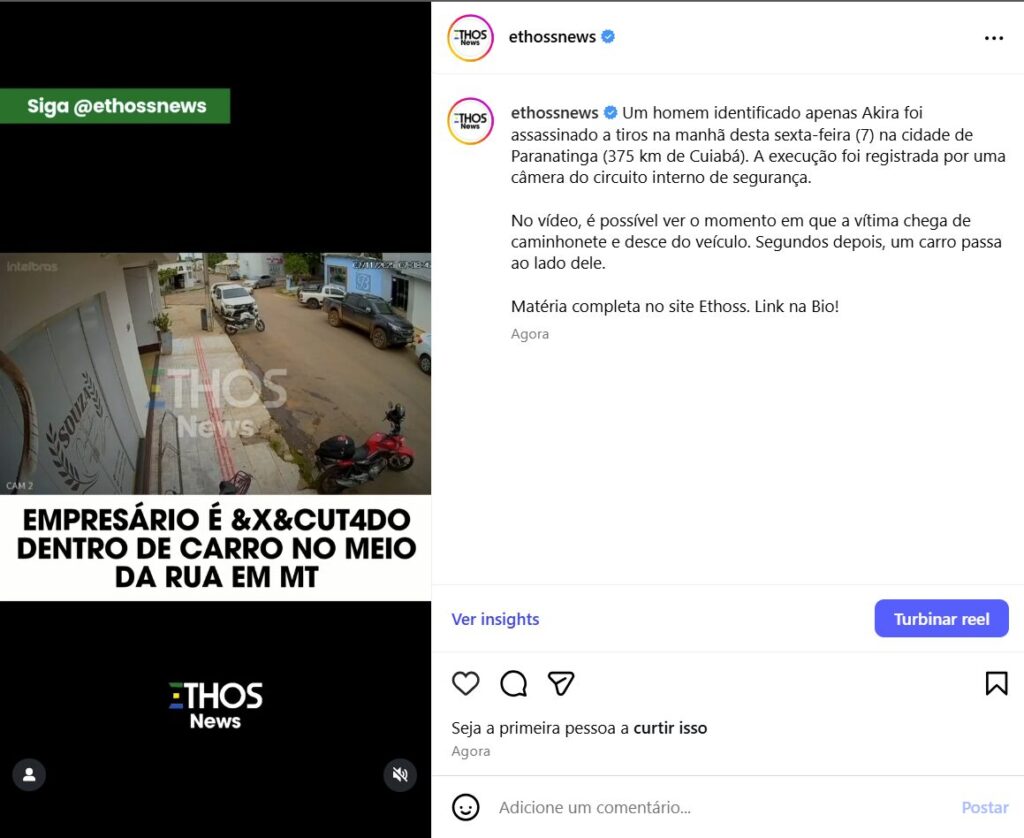Screen dimensions: 1024x838
Task: Click the curtir isso text
Action: (x=670, y=728)
